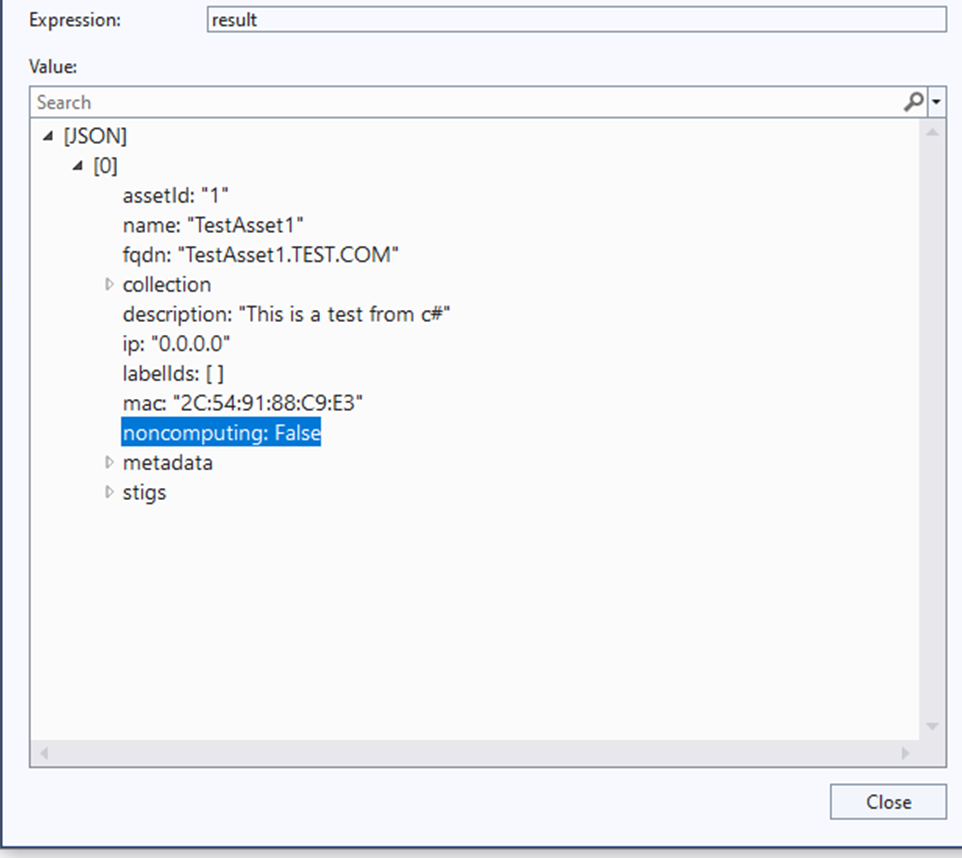The image size is (962, 858).
Task: Click the highlighted noncomputing entry
Action: coord(220,432)
